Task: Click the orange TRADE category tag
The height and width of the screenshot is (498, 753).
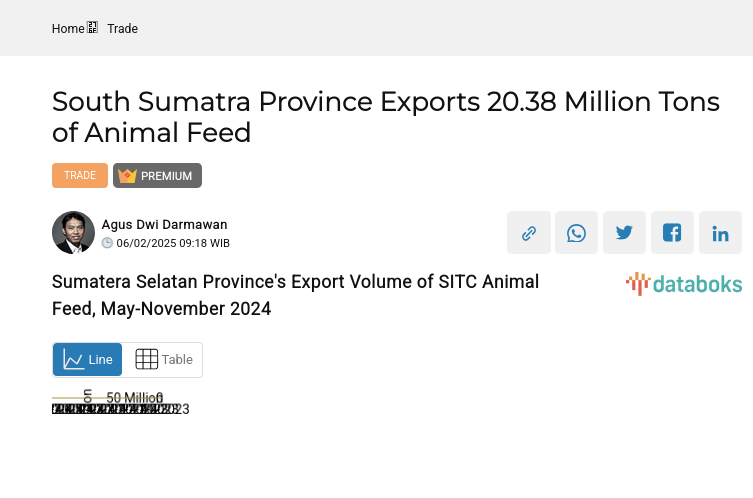Action: [80, 176]
